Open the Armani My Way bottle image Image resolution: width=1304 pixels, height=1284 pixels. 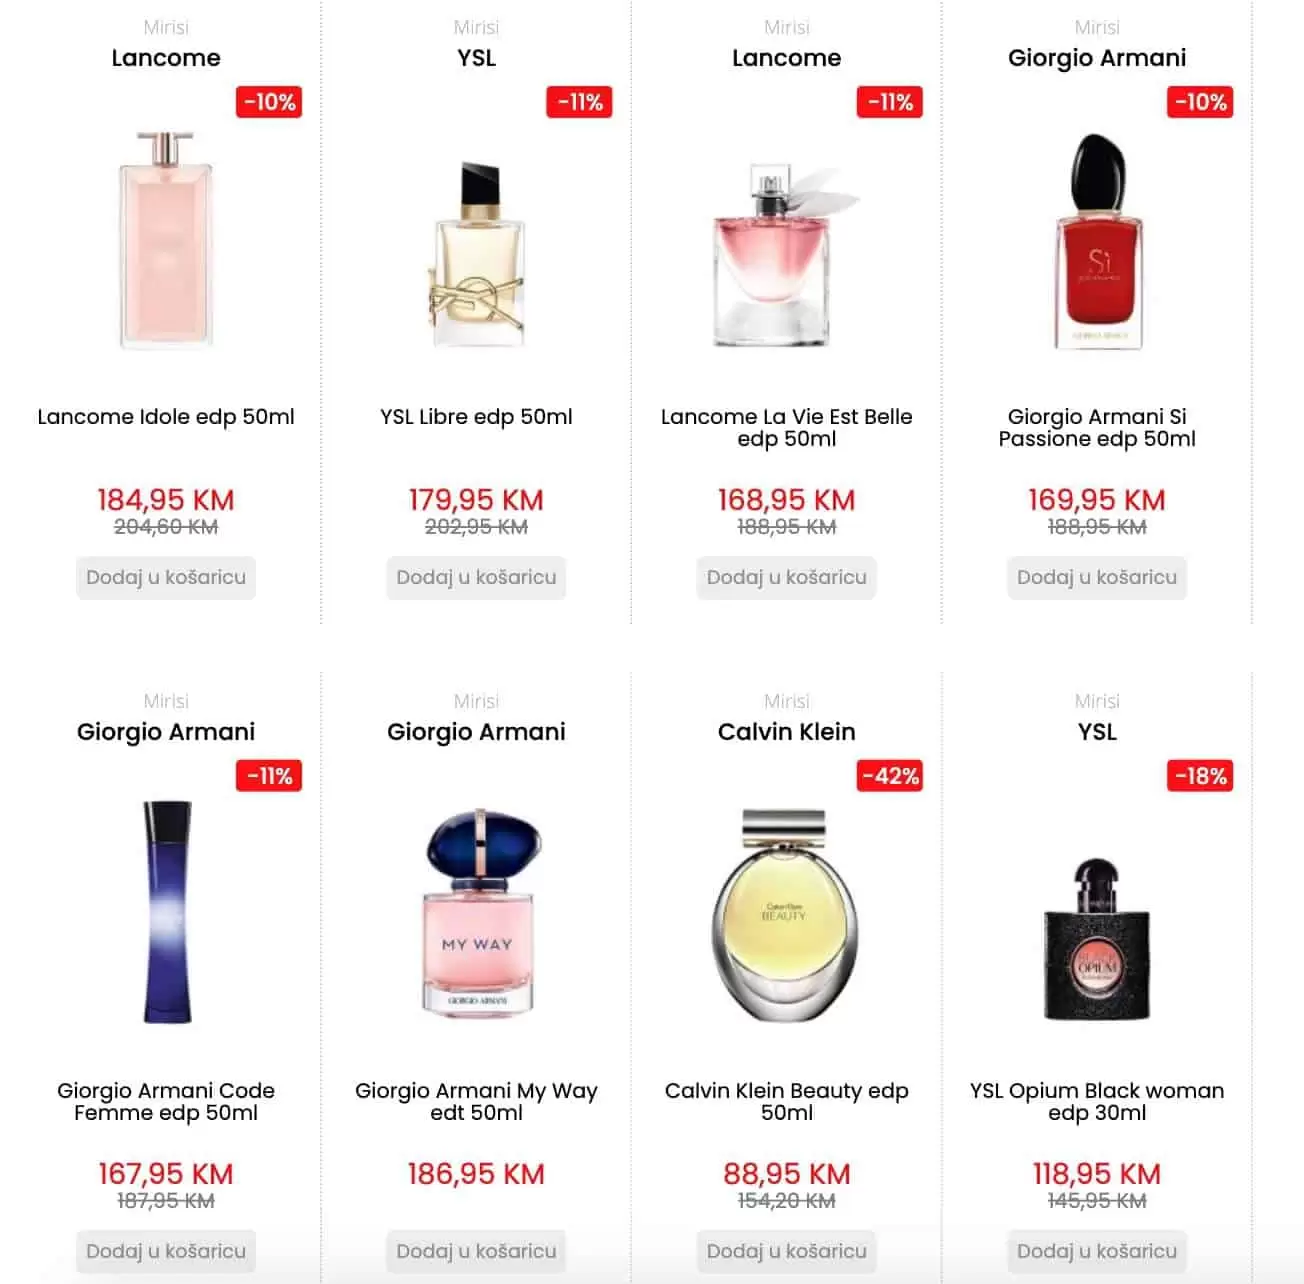point(477,912)
